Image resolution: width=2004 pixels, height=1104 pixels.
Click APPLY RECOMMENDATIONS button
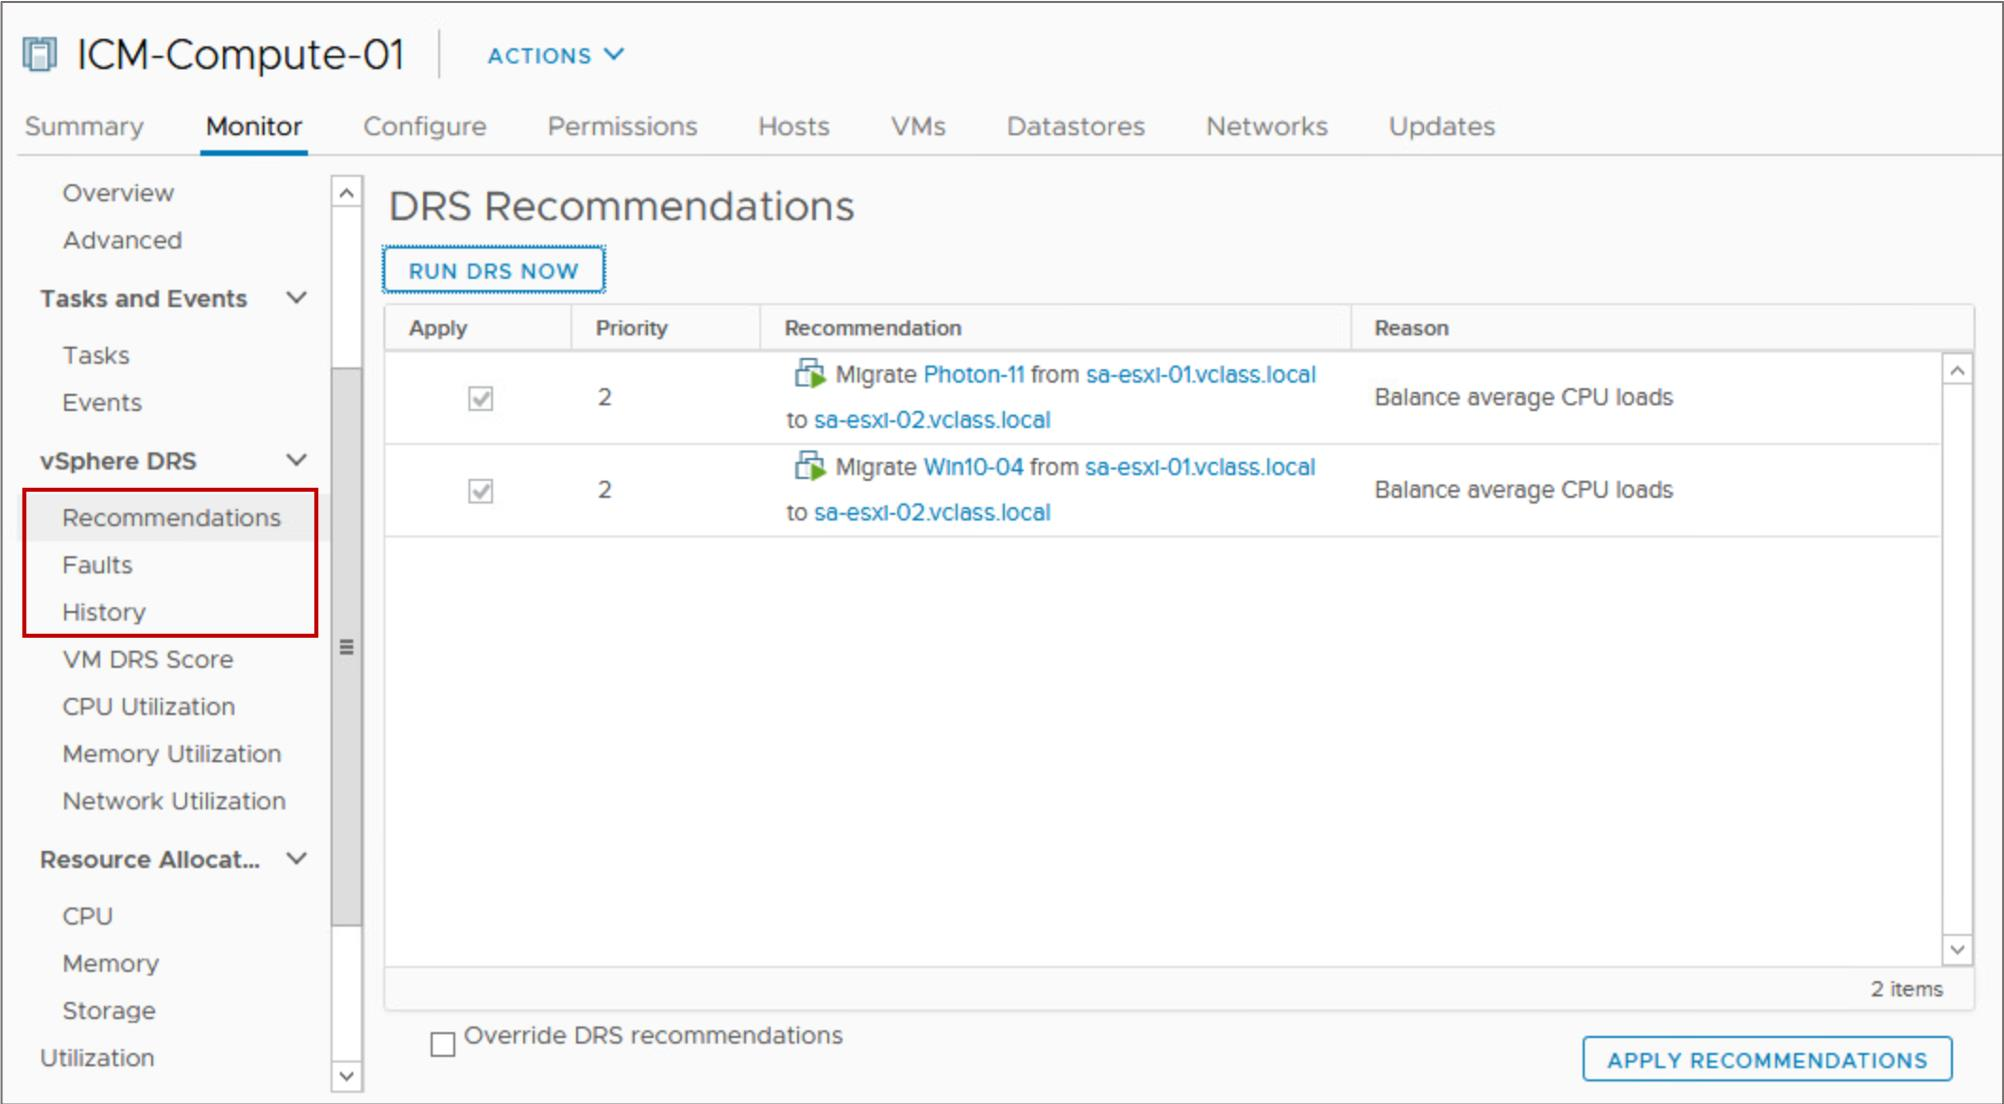click(x=1767, y=1059)
